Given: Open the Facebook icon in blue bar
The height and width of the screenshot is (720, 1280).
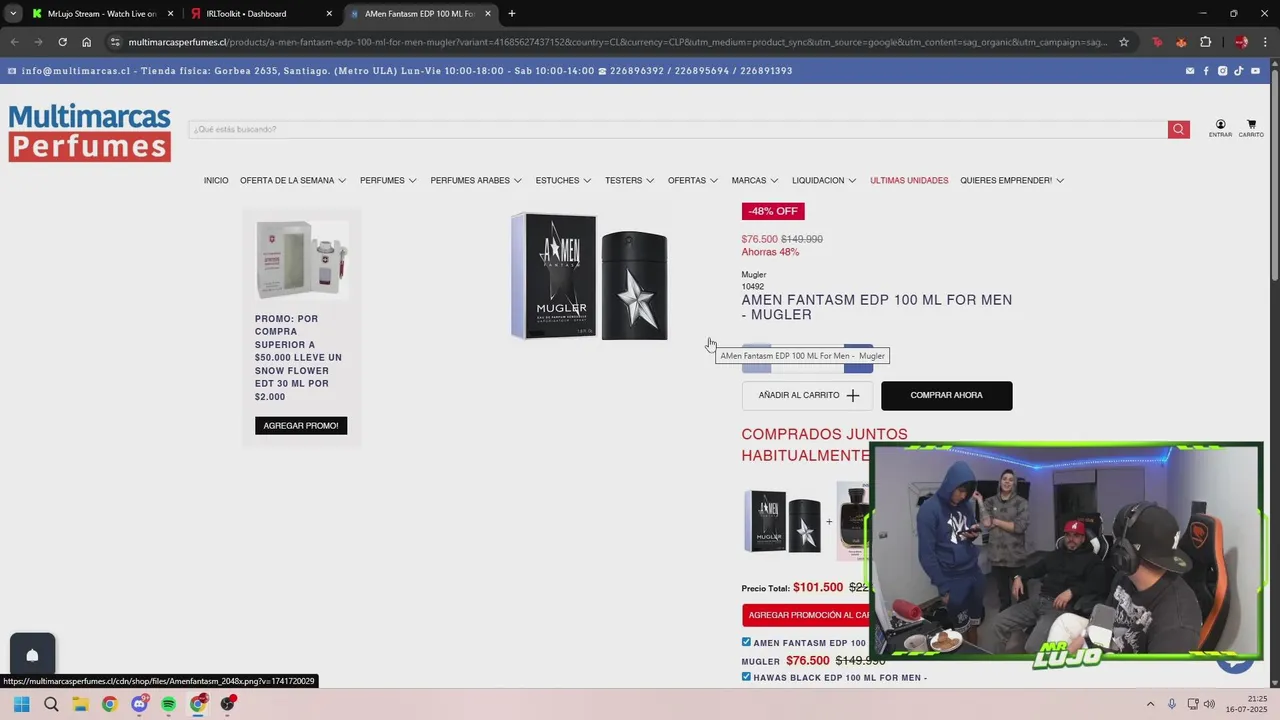Looking at the screenshot, I should coord(1206,71).
